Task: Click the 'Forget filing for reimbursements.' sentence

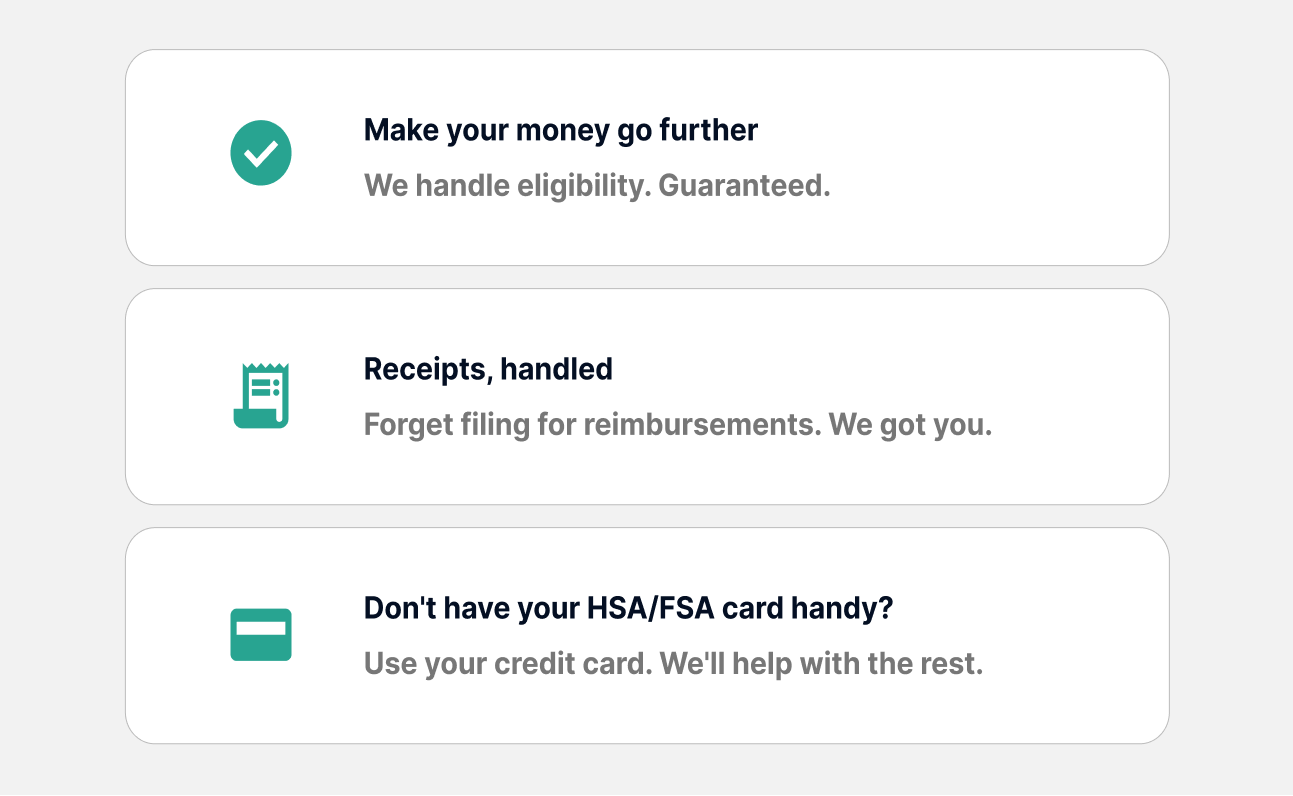Action: 592,425
